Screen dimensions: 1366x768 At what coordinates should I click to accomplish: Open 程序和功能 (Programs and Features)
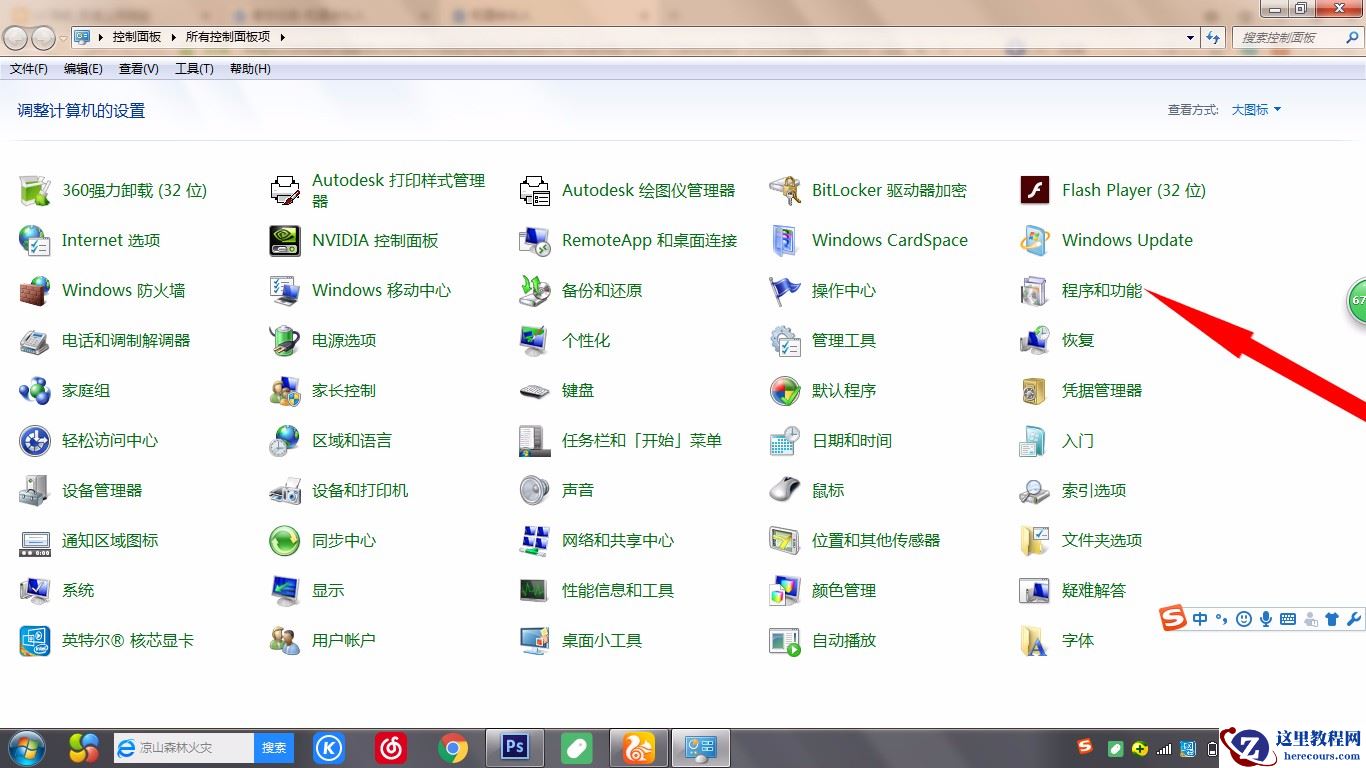click(x=1101, y=291)
